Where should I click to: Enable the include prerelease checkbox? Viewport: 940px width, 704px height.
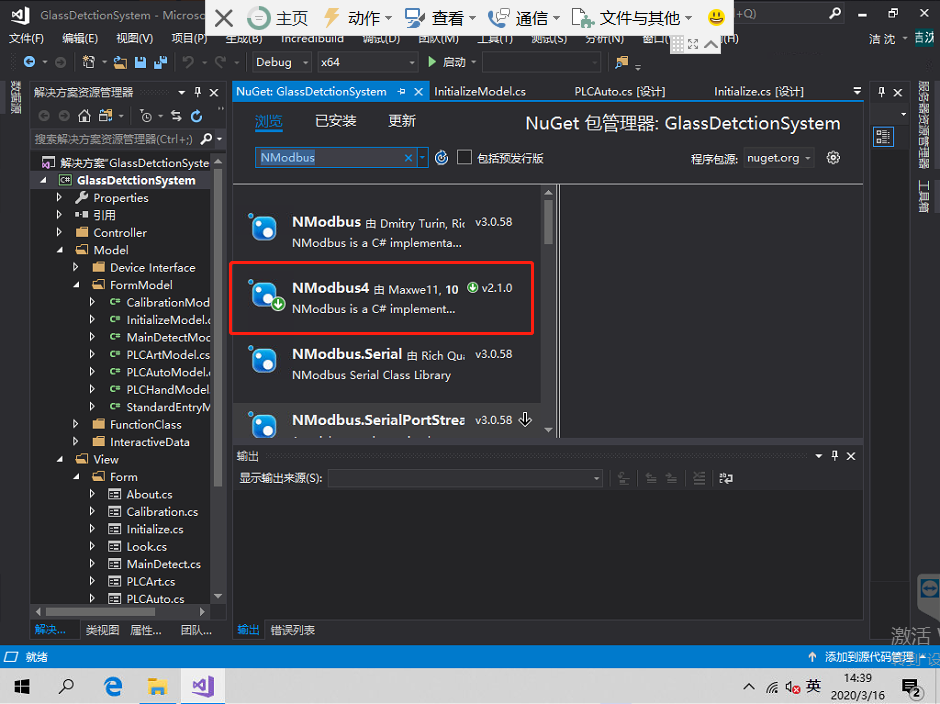click(464, 157)
